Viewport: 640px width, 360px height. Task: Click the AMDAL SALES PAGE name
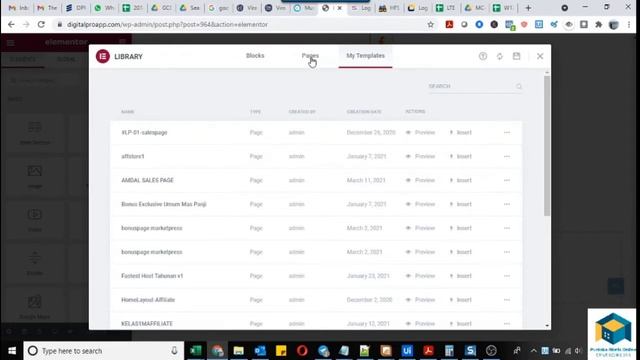tap(147, 180)
